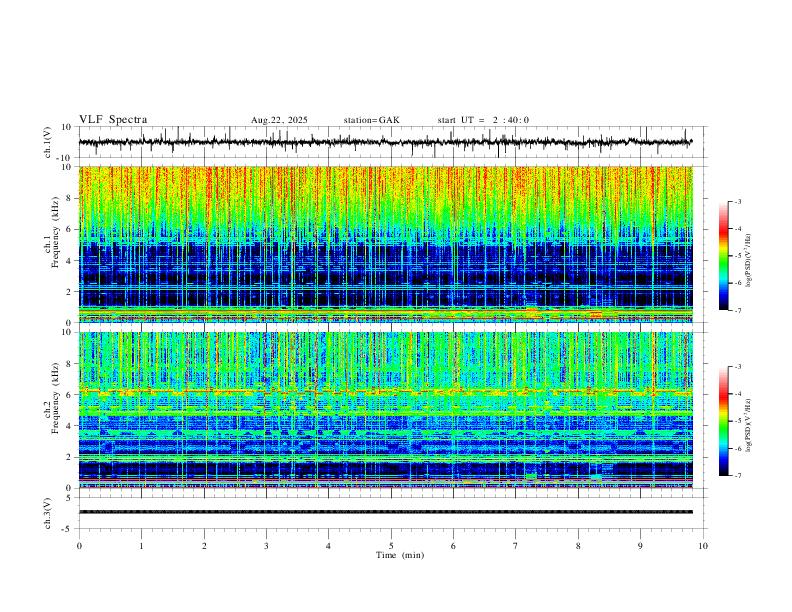Click time axis tick label '5'
The height and width of the screenshot is (612, 792).
391,546
